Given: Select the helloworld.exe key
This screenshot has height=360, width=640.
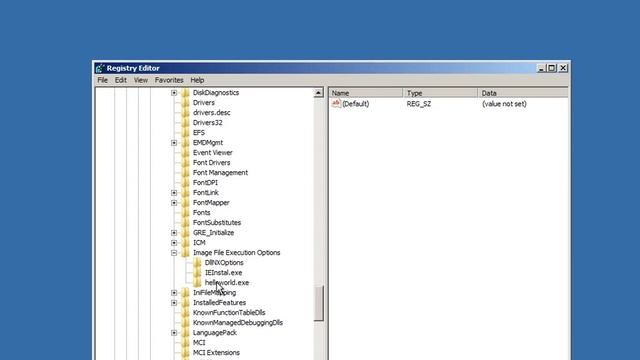Looking at the screenshot, I should coord(227,283).
